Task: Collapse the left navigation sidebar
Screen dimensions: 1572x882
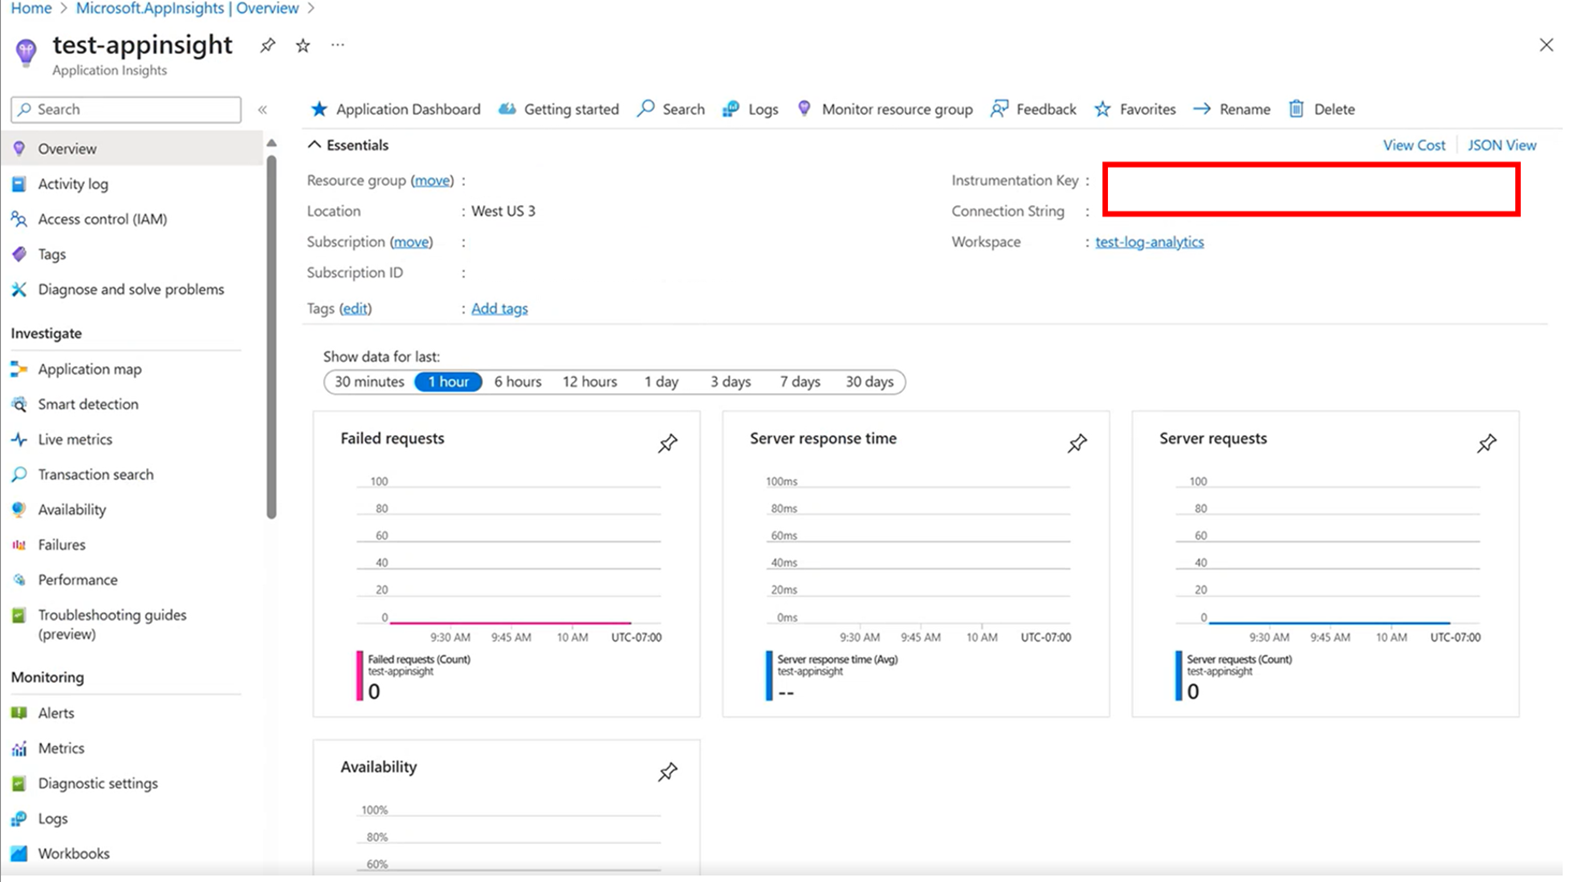Action: (262, 110)
